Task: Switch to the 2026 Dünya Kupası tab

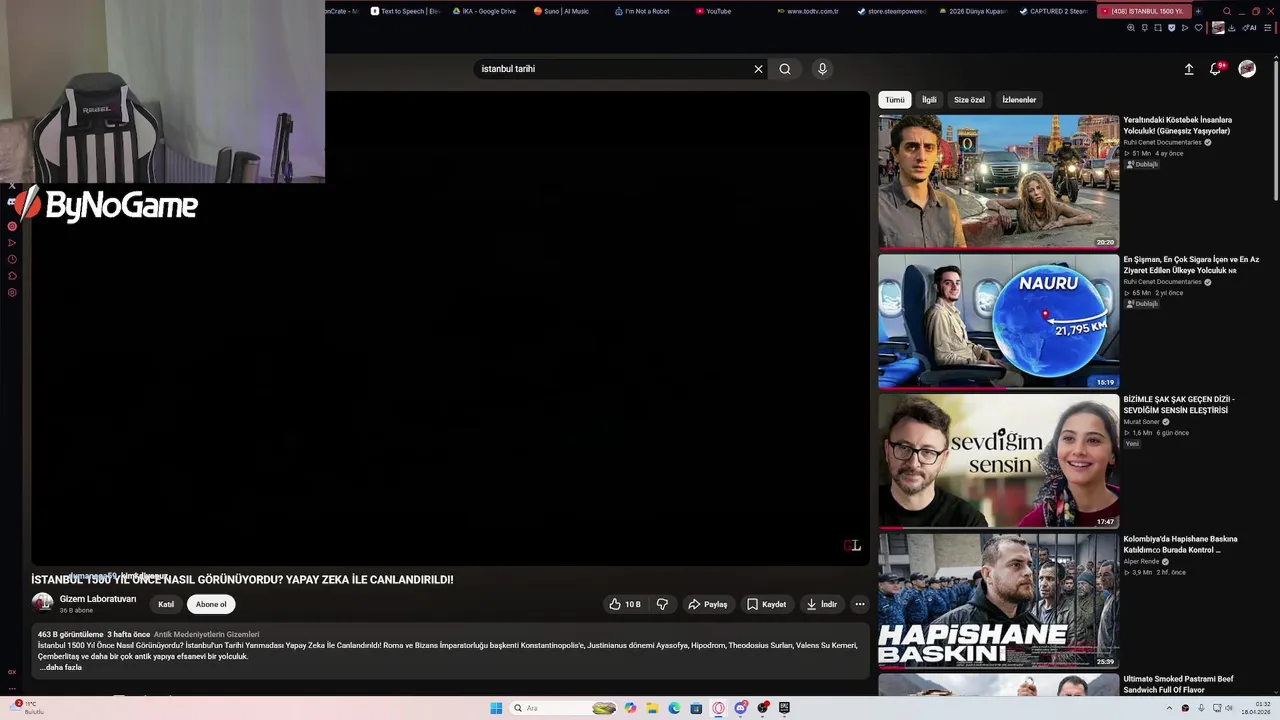Action: click(972, 11)
